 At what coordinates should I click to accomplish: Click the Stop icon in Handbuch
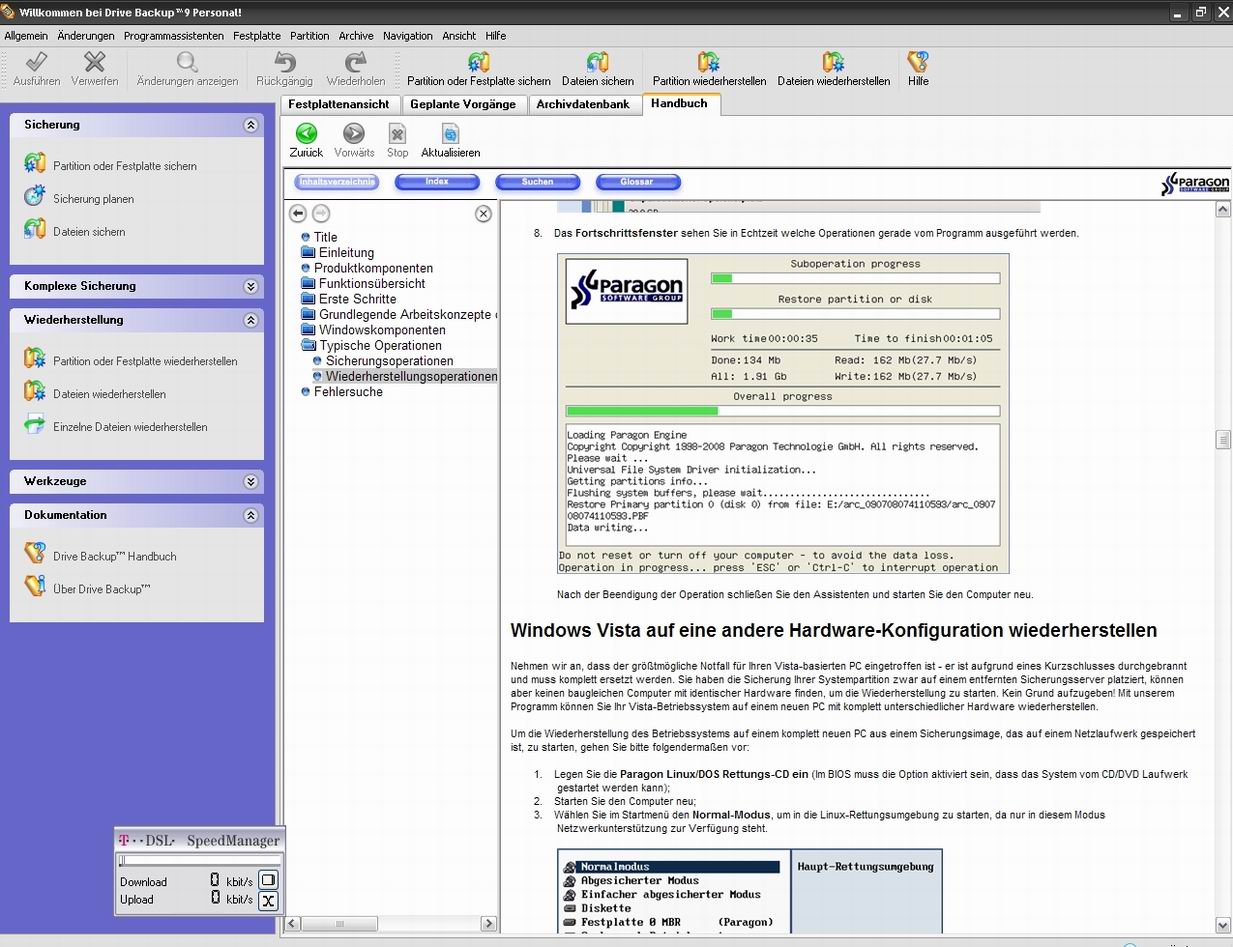397,133
